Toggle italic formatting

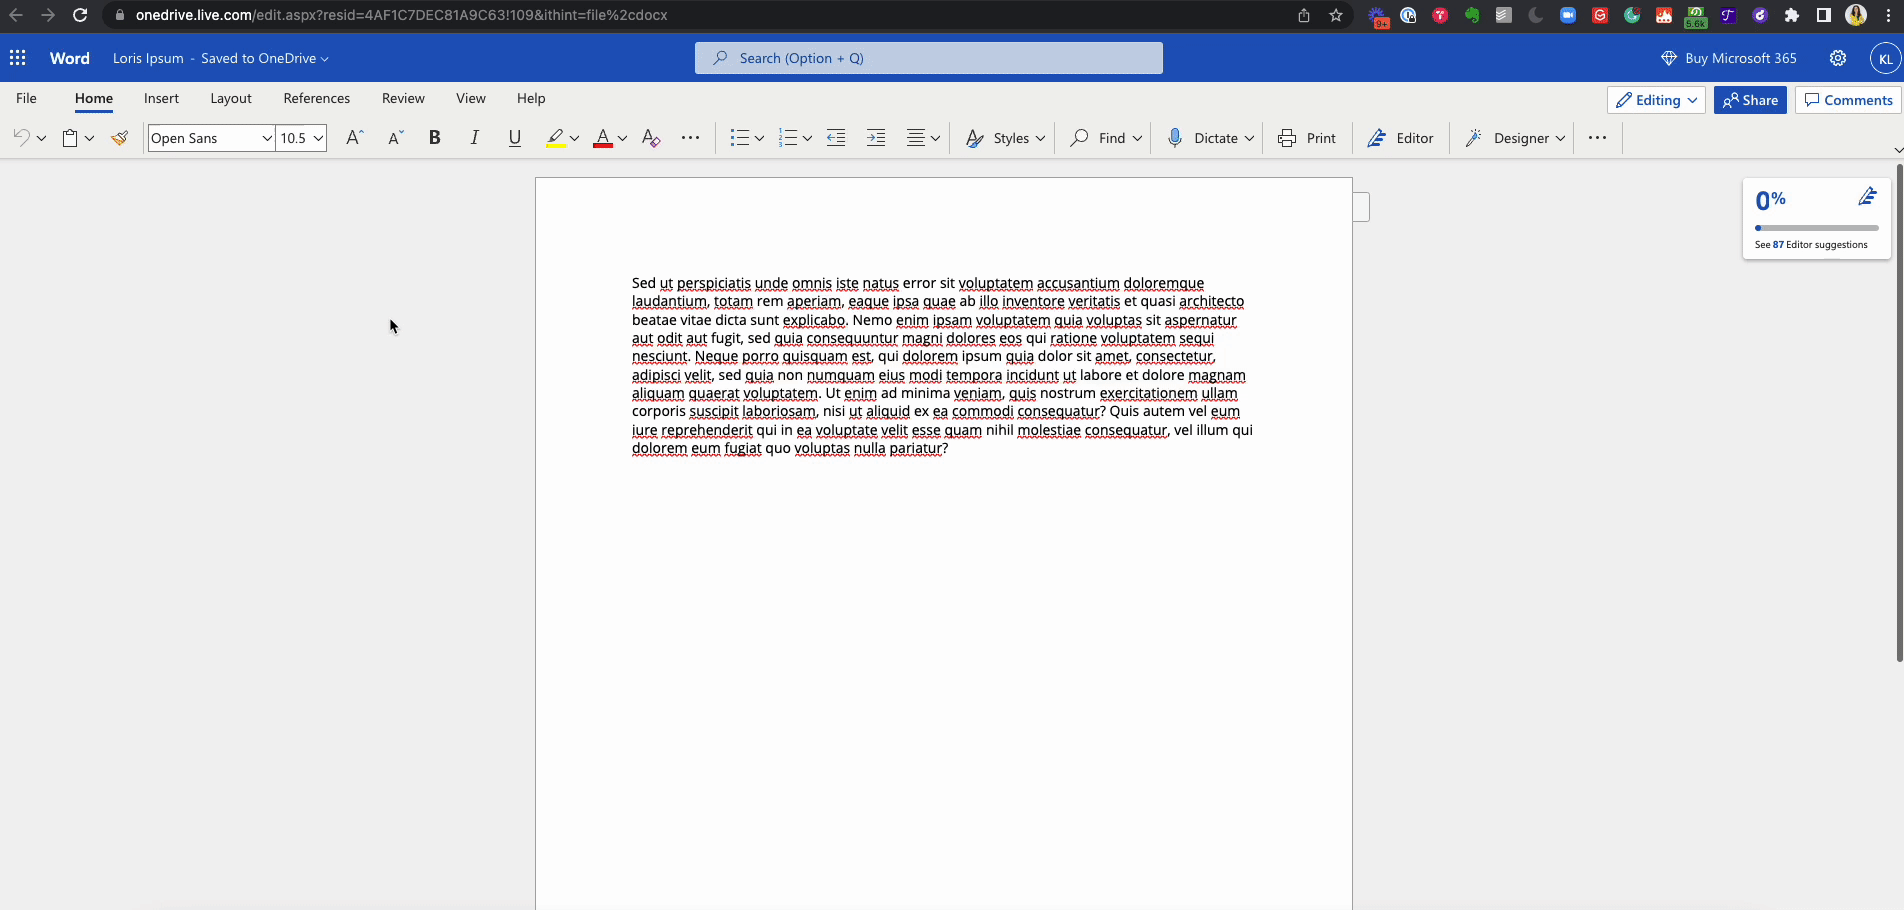(x=474, y=138)
